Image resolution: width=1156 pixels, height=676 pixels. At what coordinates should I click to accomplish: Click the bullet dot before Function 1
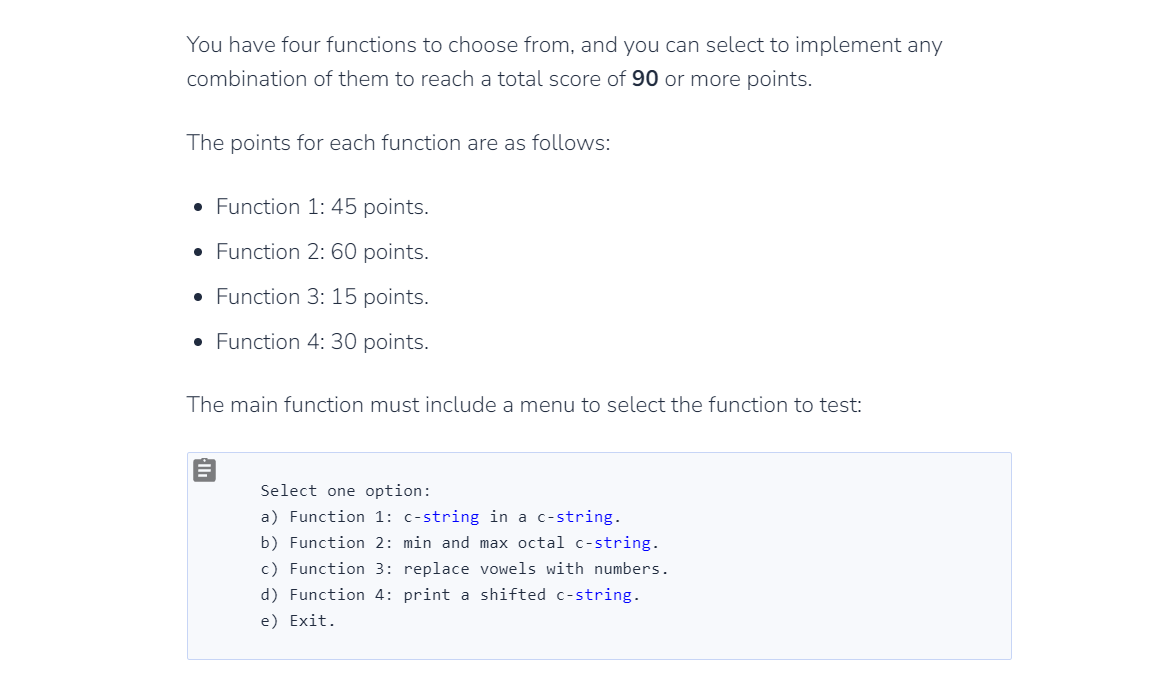(x=198, y=207)
